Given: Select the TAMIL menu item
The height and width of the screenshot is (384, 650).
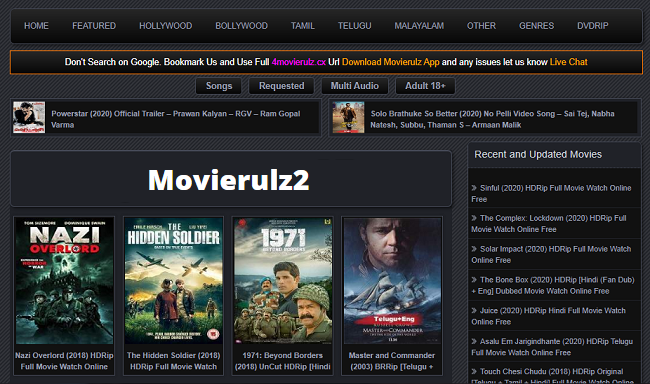Looking at the screenshot, I should 303,26.
